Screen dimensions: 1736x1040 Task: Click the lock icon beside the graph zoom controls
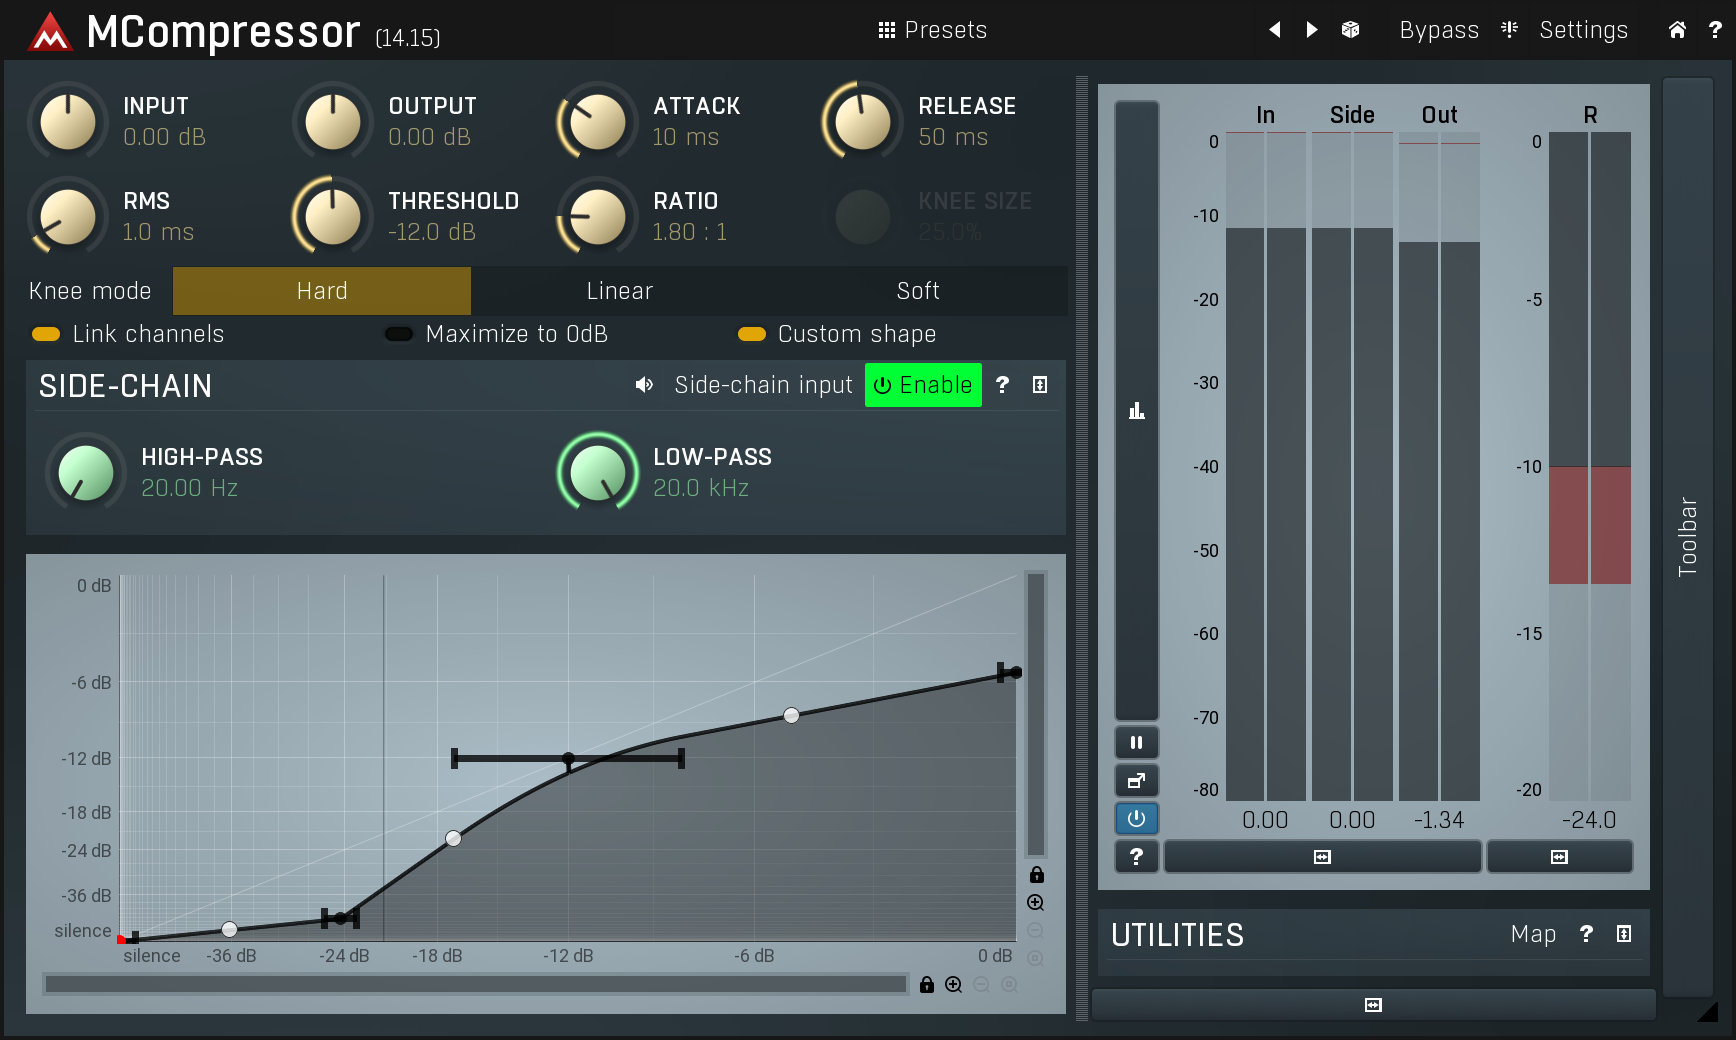click(x=1036, y=875)
